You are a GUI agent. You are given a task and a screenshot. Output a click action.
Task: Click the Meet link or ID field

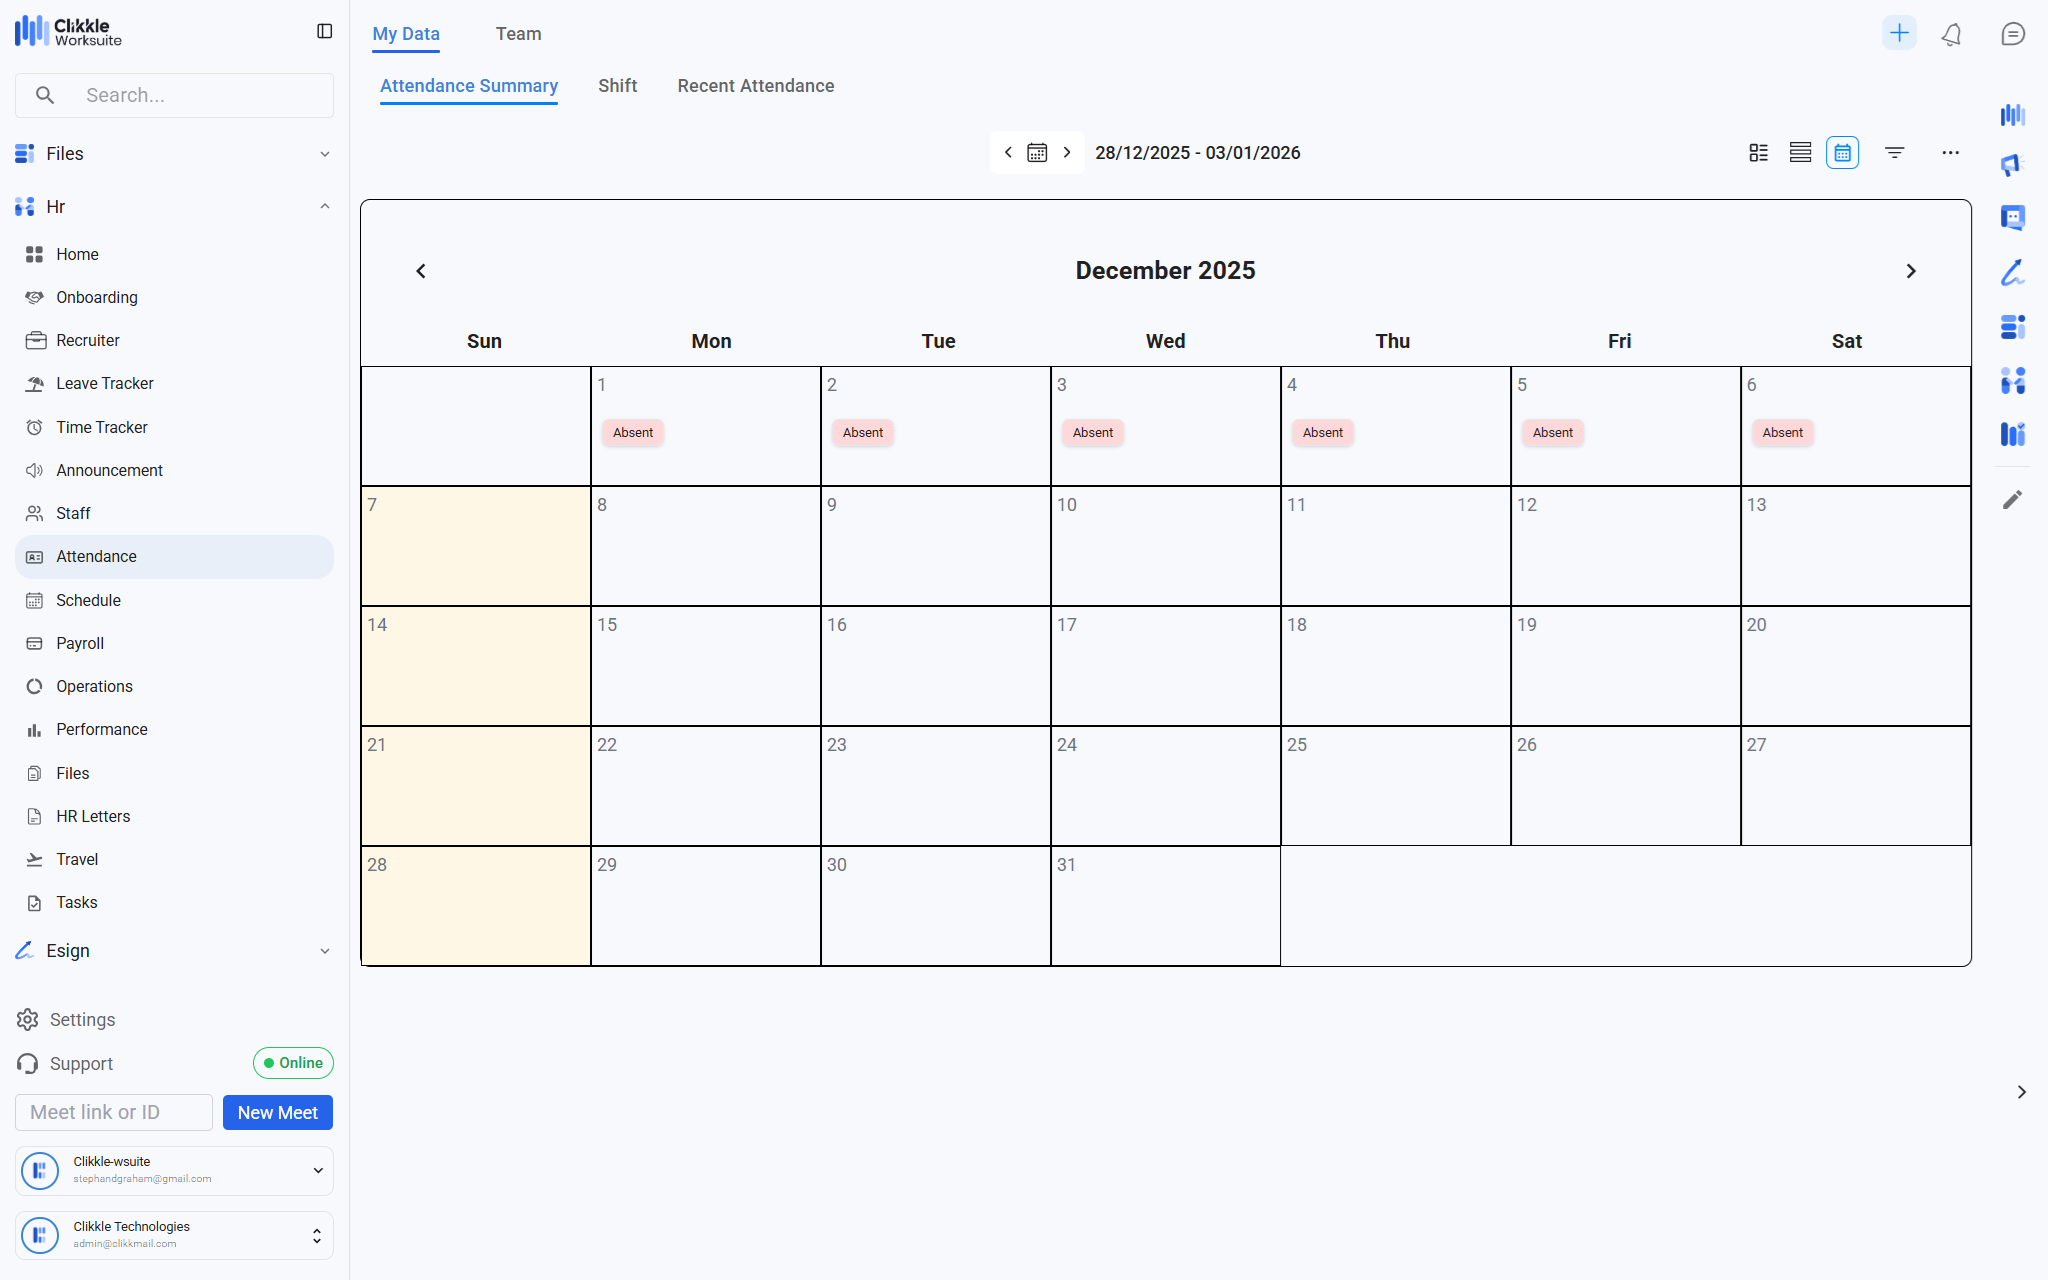[114, 1113]
